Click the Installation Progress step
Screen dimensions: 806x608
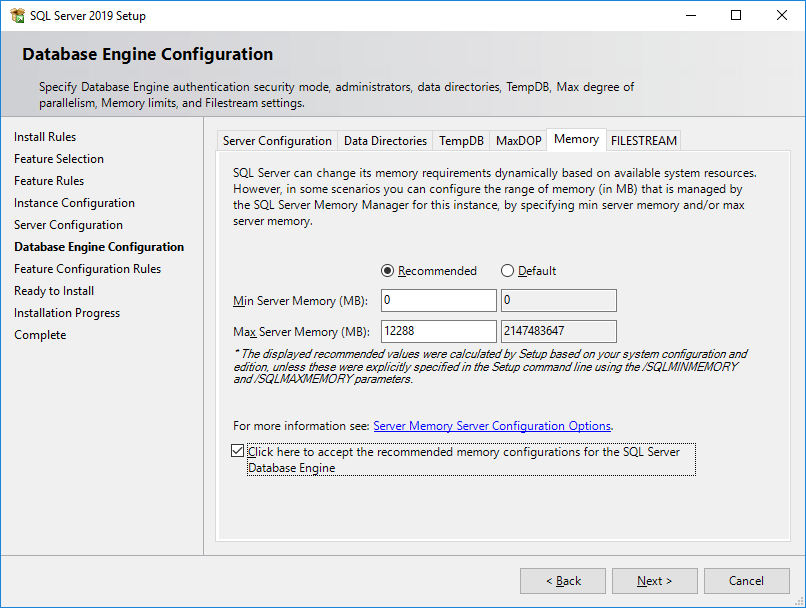[x=67, y=313]
